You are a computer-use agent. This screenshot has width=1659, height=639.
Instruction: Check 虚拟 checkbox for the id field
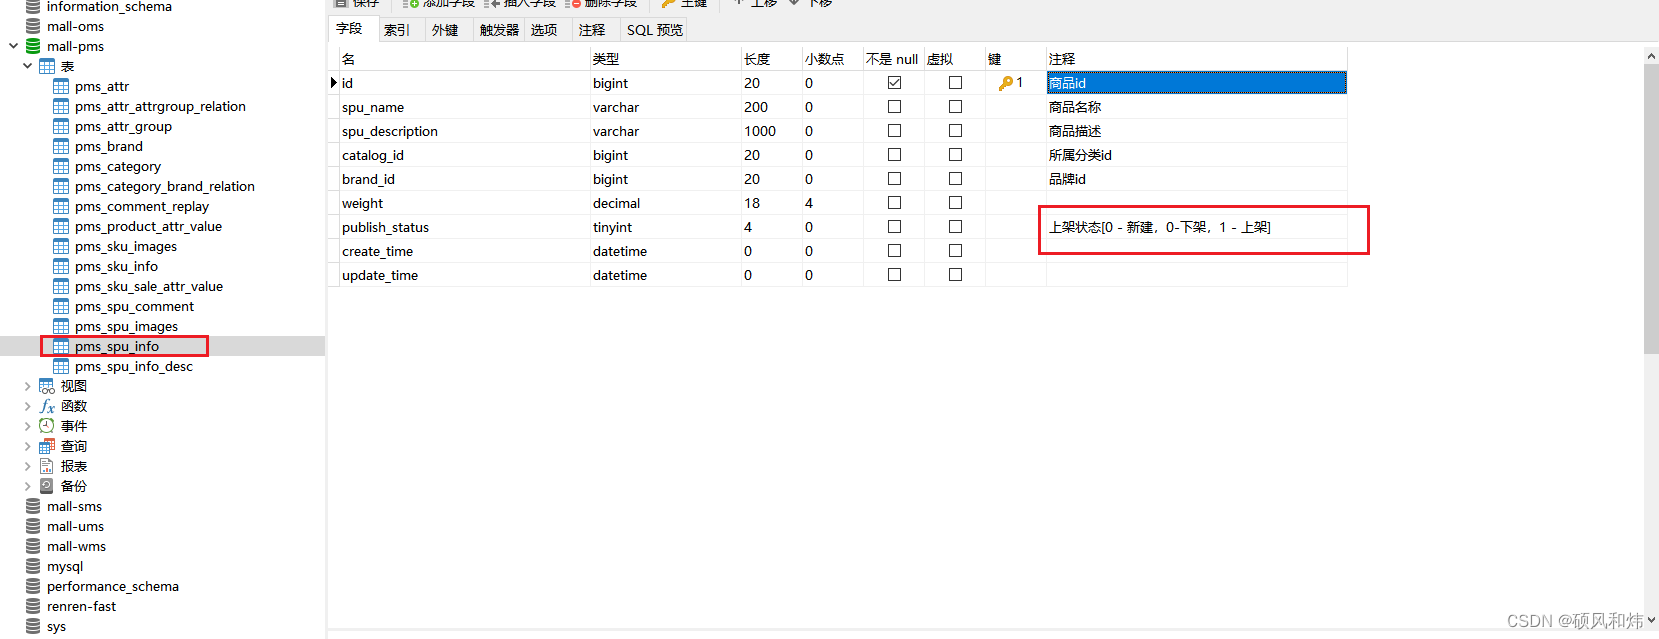click(955, 83)
